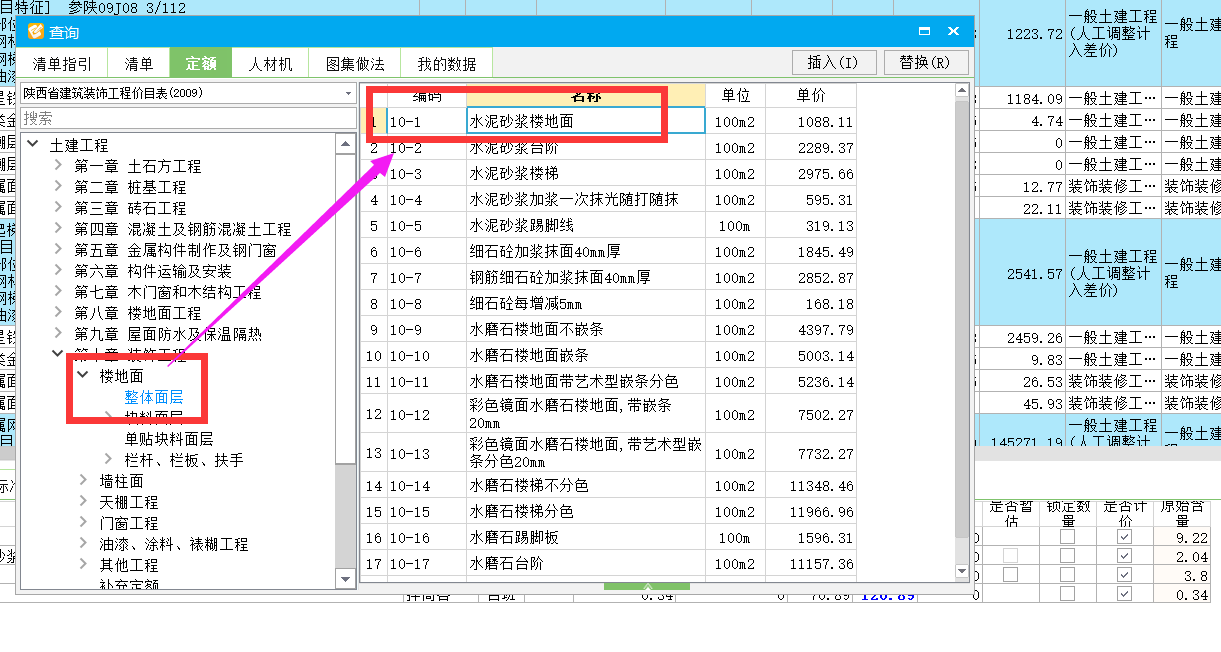The height and width of the screenshot is (652, 1221).
Task: Switch to the 我的数据 tab
Action: pos(446,64)
